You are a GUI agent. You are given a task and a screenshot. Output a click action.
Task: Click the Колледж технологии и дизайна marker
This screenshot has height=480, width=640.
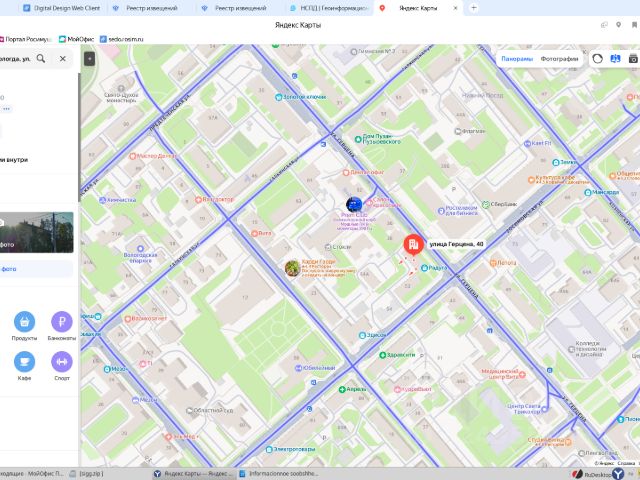(x=571, y=349)
